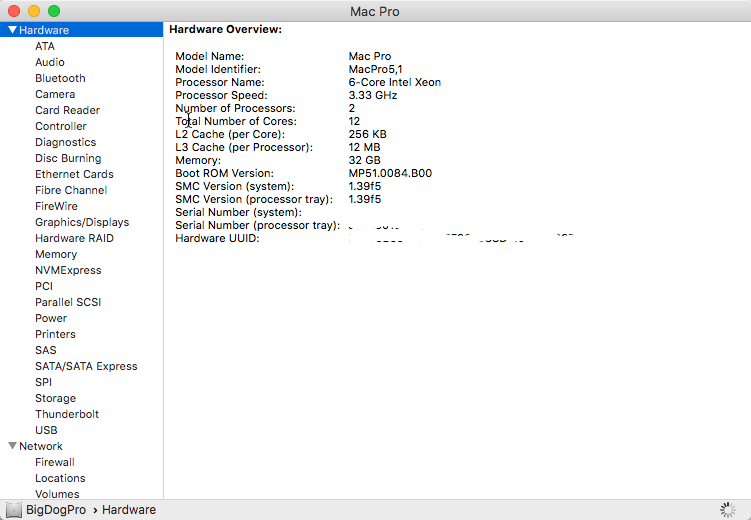This screenshot has height=520, width=751.
Task: Select Ethernet Cards in sidebar
Action: click(74, 174)
